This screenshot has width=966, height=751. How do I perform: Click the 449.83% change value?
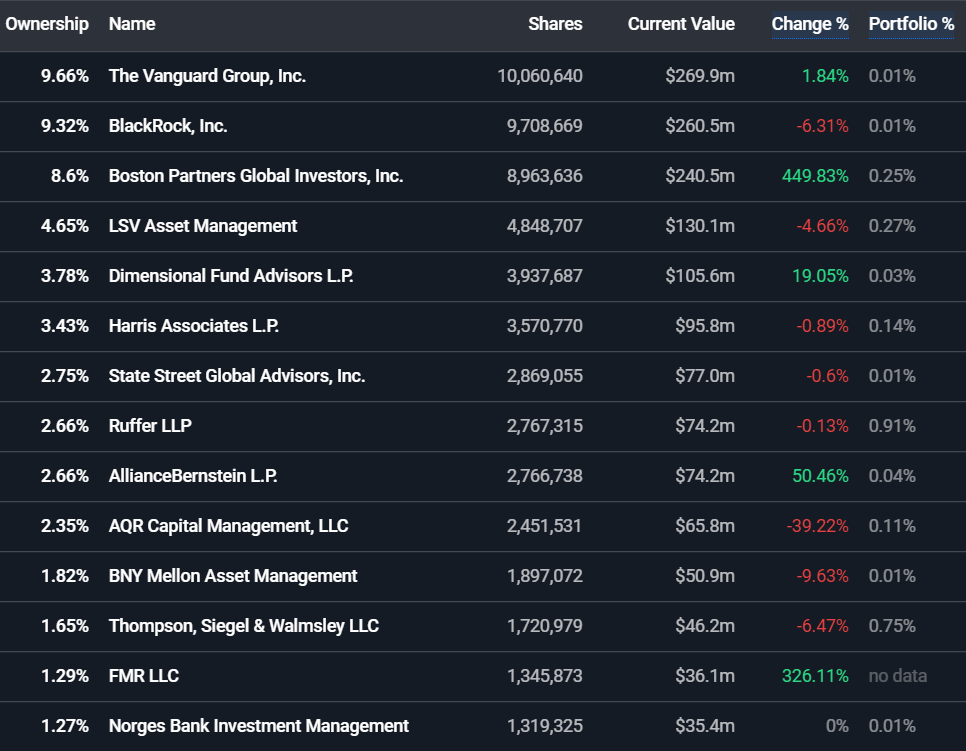point(815,176)
